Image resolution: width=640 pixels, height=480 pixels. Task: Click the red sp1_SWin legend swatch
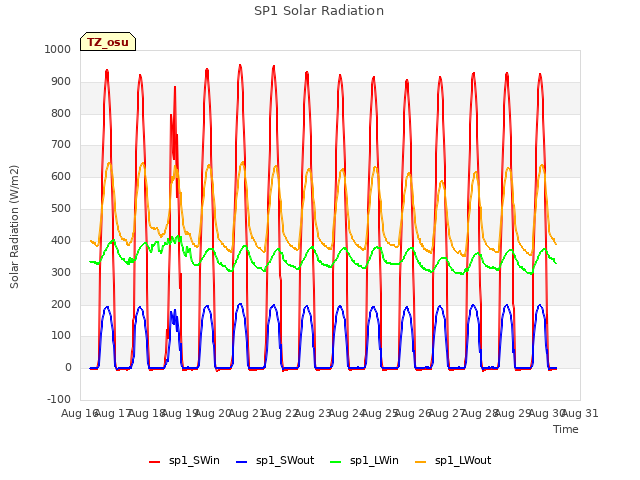155,462
